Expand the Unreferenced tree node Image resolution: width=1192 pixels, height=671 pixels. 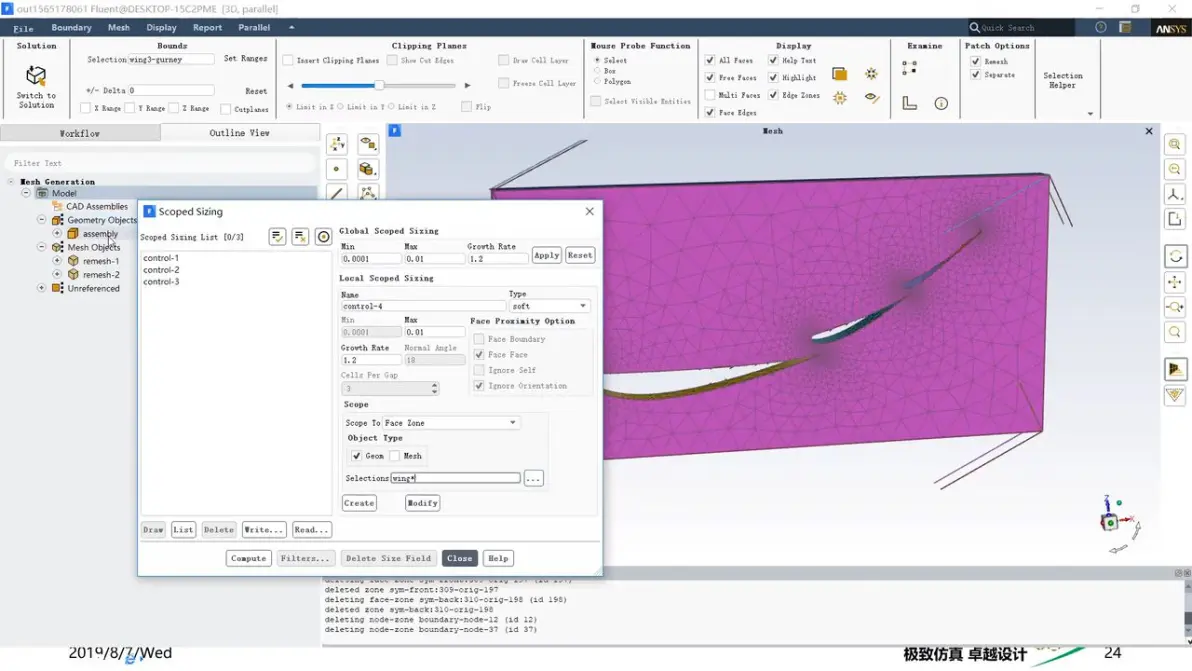click(42, 288)
